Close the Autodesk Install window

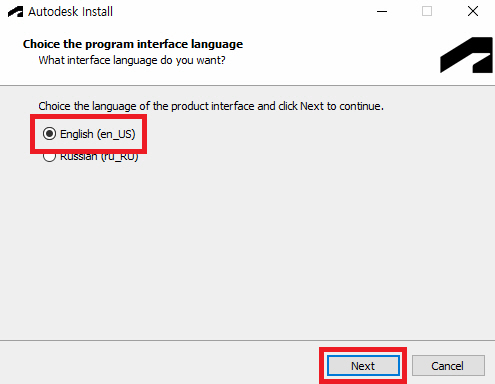coord(473,11)
